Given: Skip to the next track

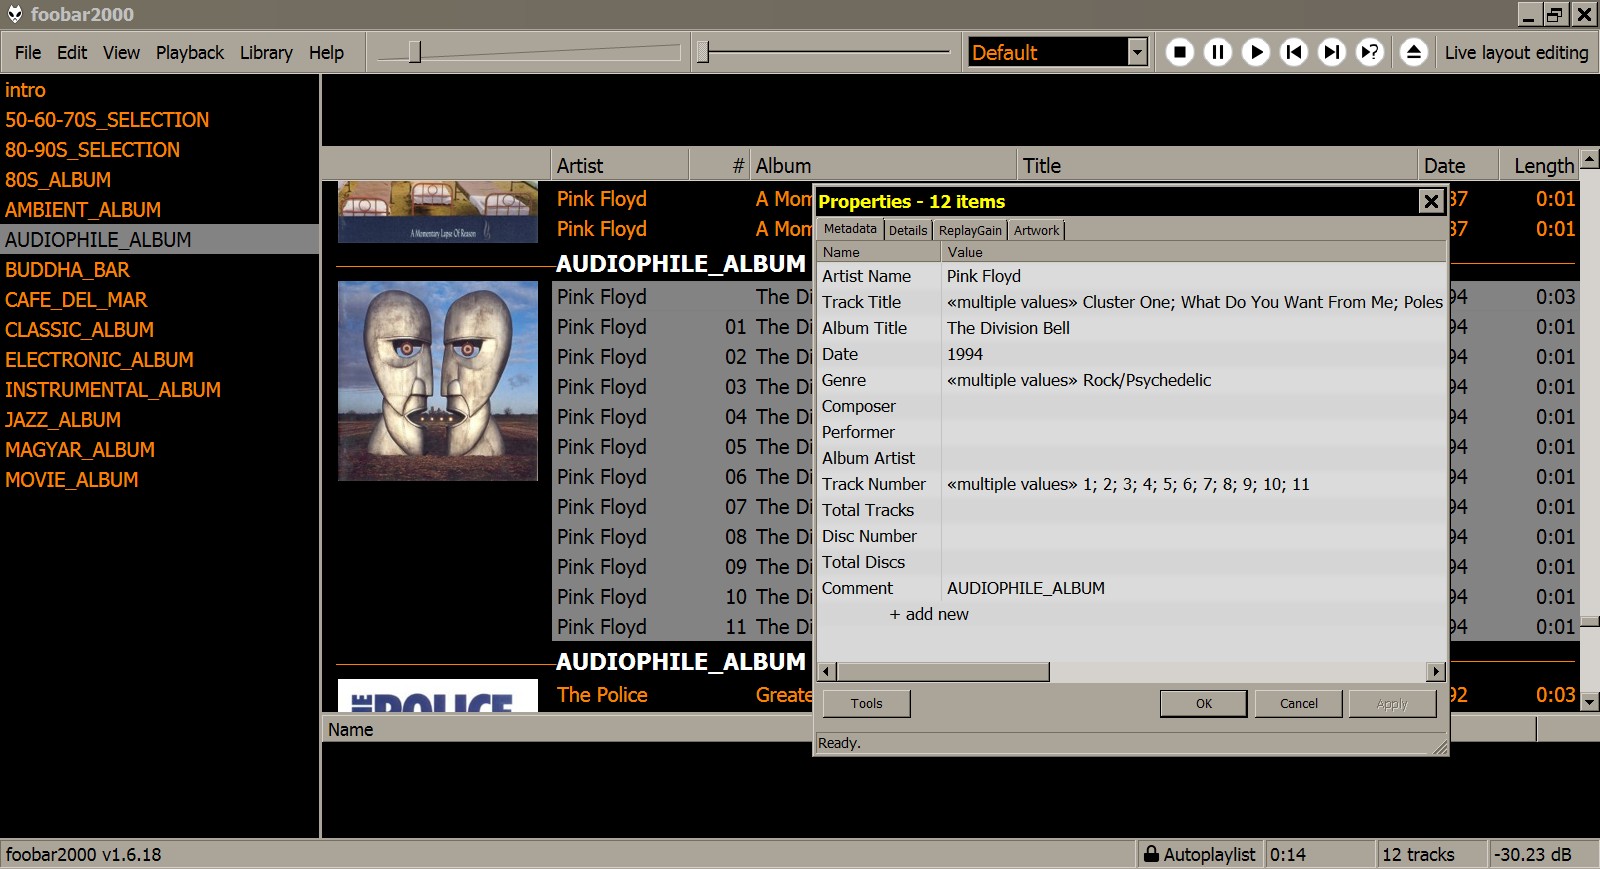Looking at the screenshot, I should point(1332,52).
